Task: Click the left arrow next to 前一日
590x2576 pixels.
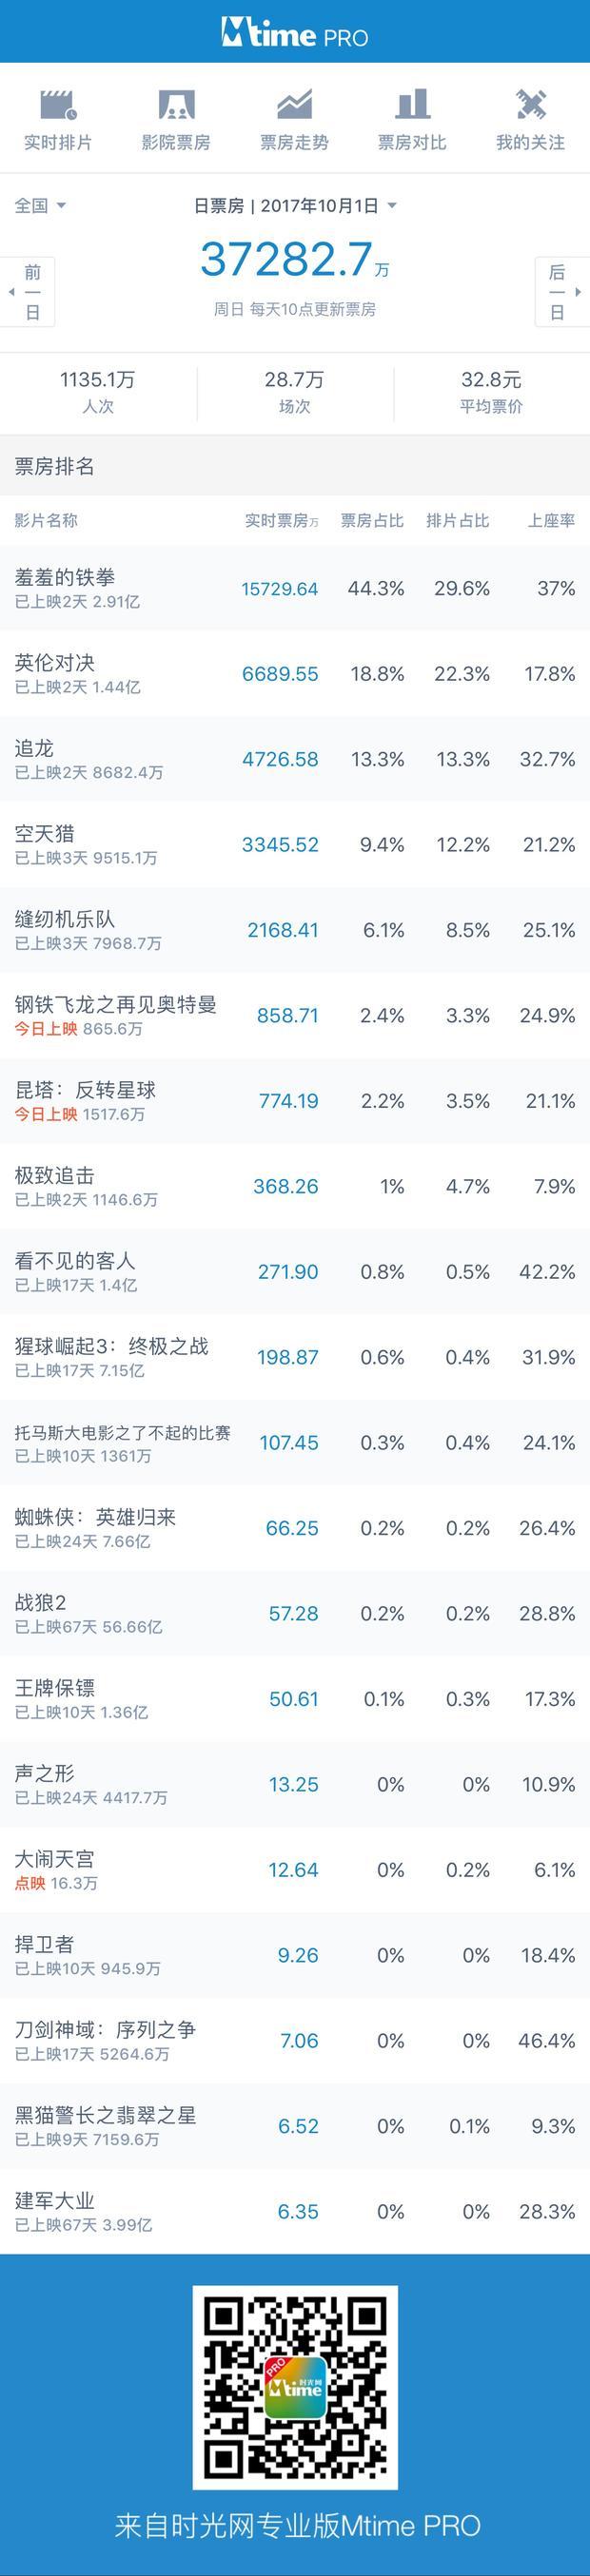Action: (x=11, y=292)
